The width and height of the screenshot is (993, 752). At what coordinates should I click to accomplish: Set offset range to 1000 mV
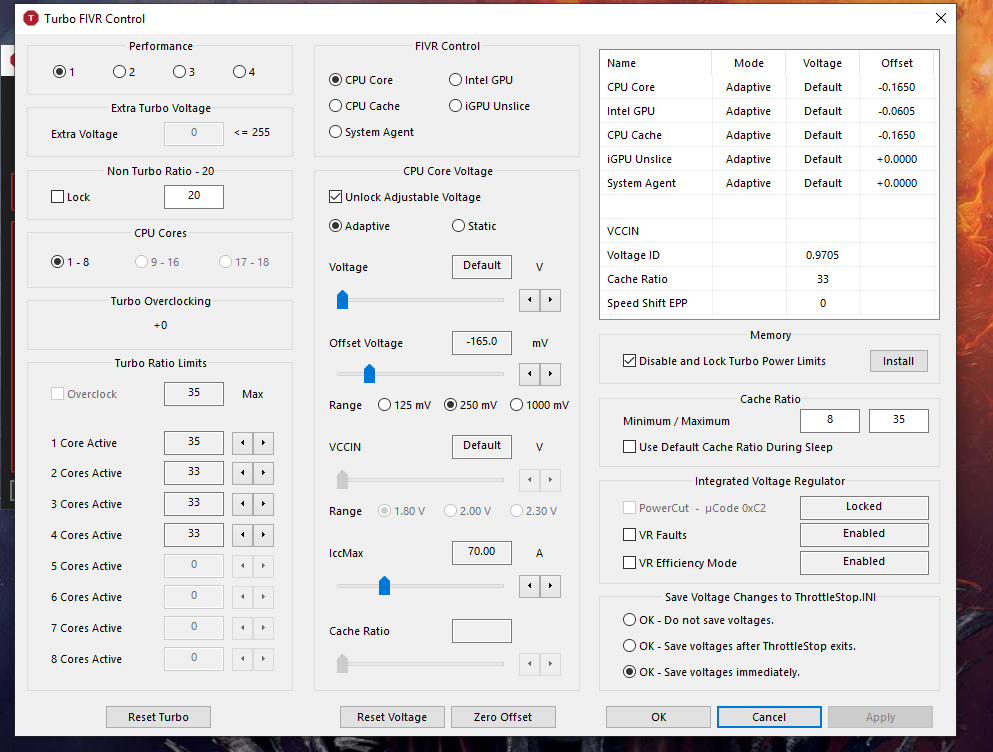[540, 405]
